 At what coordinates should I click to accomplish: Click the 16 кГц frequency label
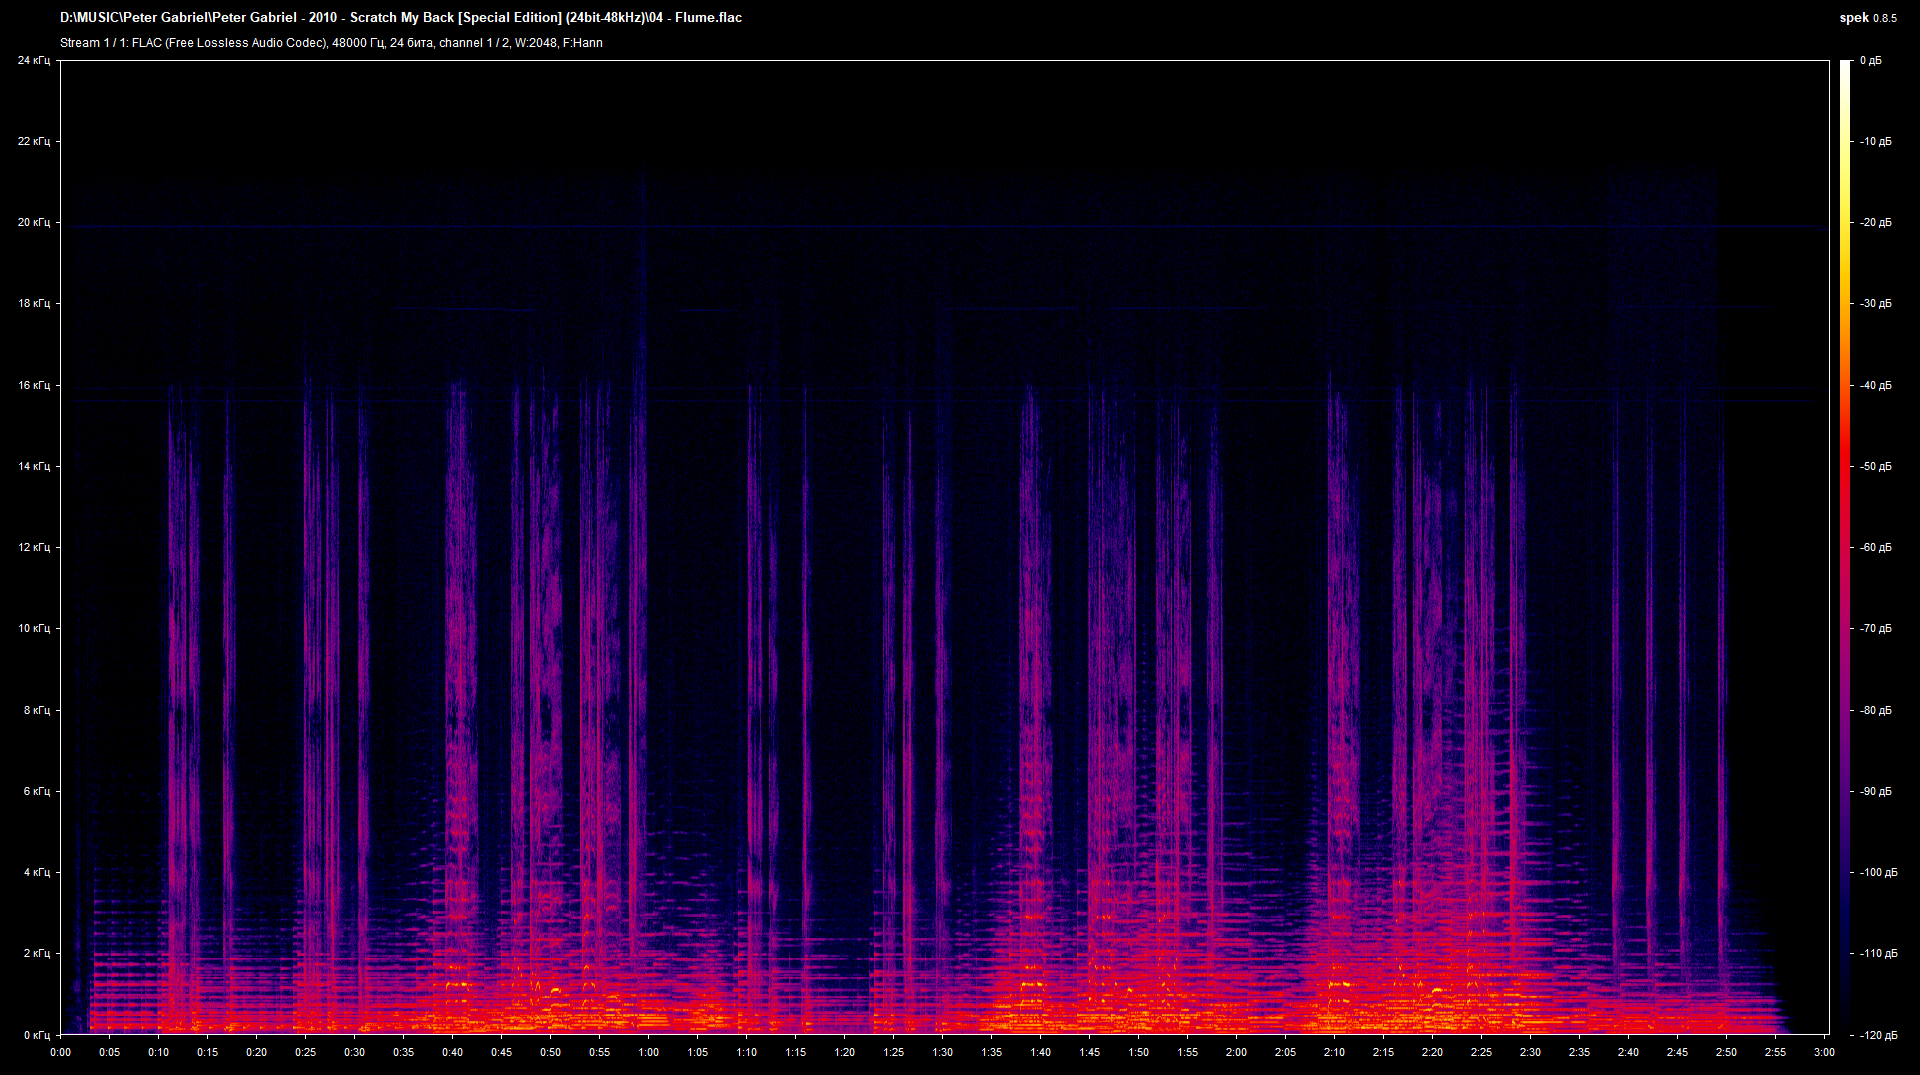pyautogui.click(x=33, y=385)
